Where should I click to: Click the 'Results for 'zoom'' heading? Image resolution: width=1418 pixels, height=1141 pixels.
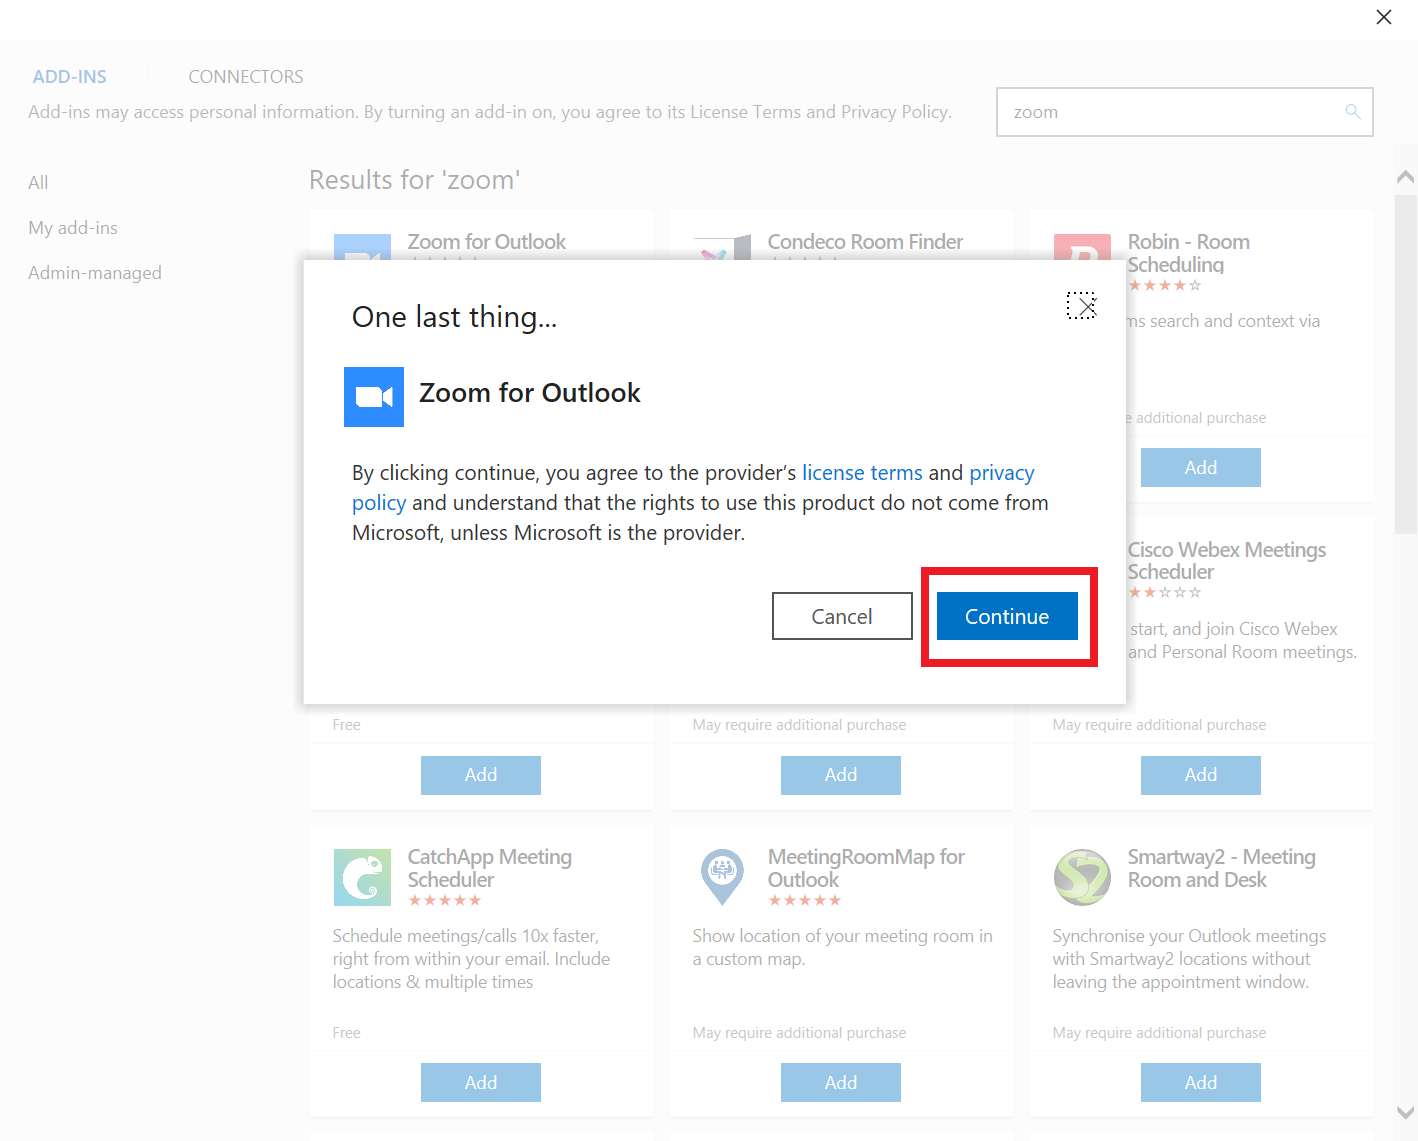(415, 180)
